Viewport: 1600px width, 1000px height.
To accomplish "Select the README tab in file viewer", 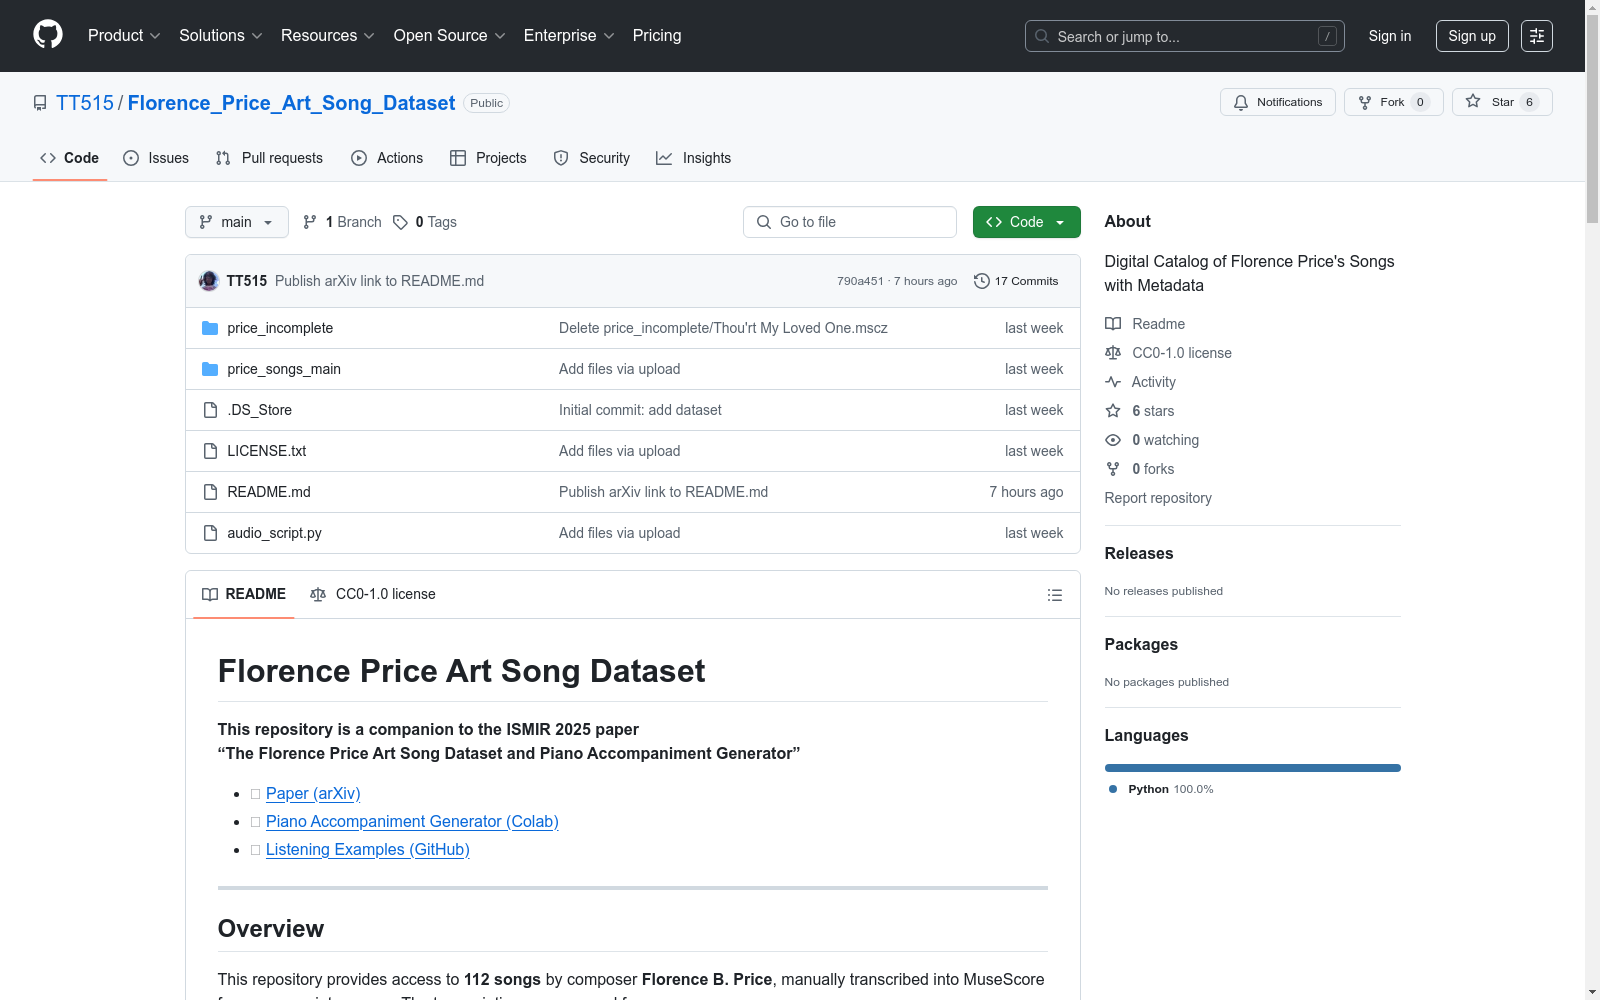I will pyautogui.click(x=244, y=594).
